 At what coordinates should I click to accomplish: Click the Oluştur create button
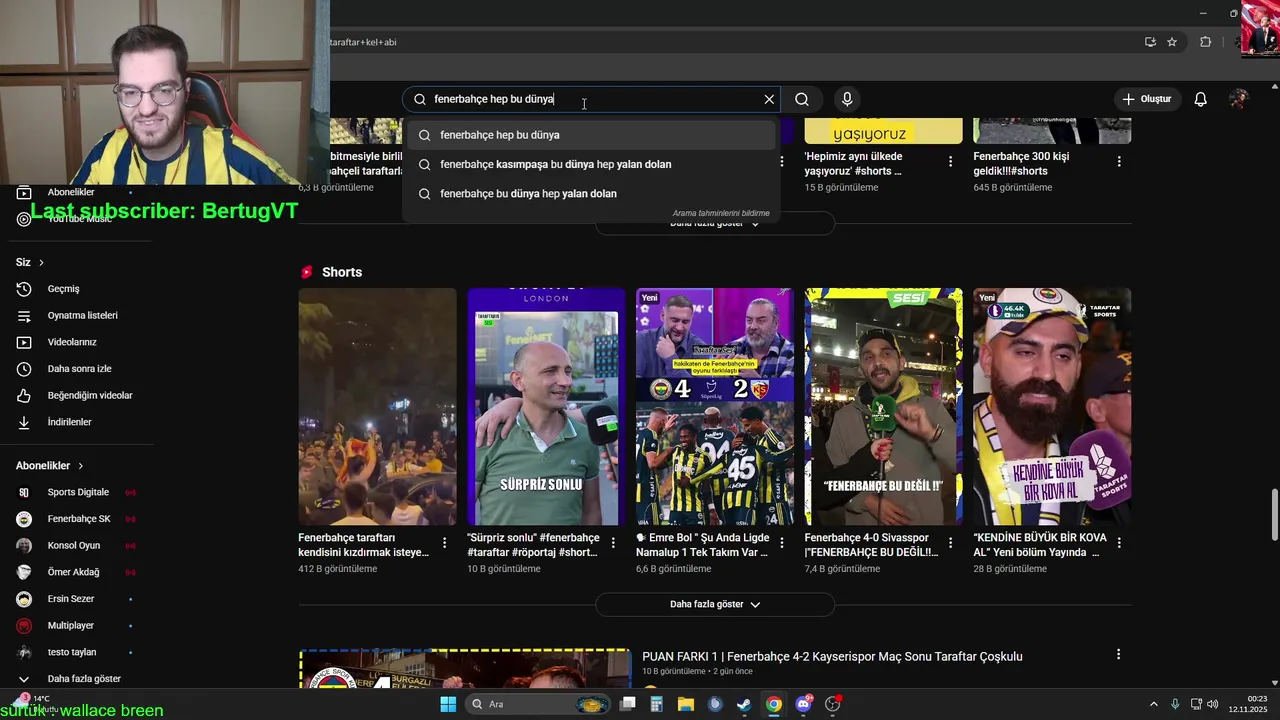click(1146, 99)
